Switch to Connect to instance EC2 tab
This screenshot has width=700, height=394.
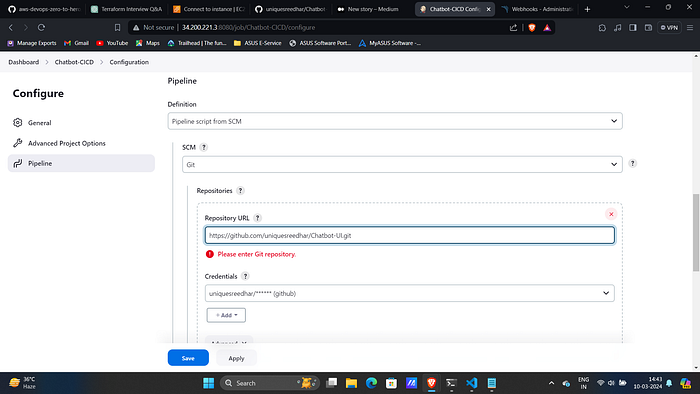click(208, 9)
